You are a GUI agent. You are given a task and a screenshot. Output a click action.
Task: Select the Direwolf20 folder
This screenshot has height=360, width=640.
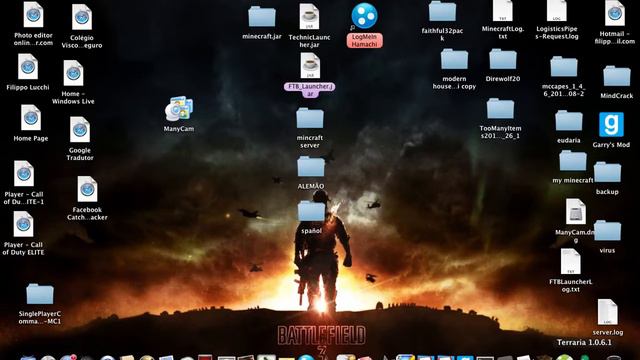[x=503, y=59]
